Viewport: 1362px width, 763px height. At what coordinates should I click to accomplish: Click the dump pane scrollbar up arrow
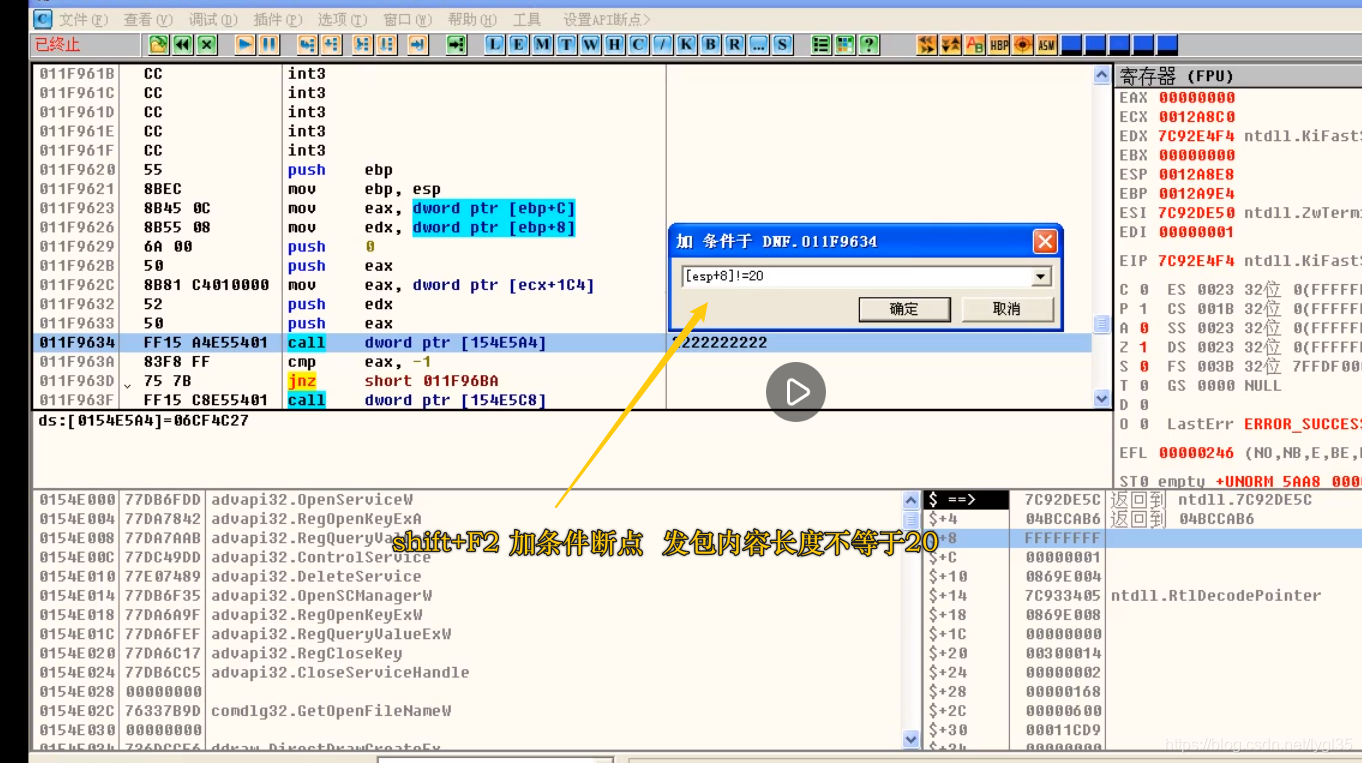coord(911,500)
